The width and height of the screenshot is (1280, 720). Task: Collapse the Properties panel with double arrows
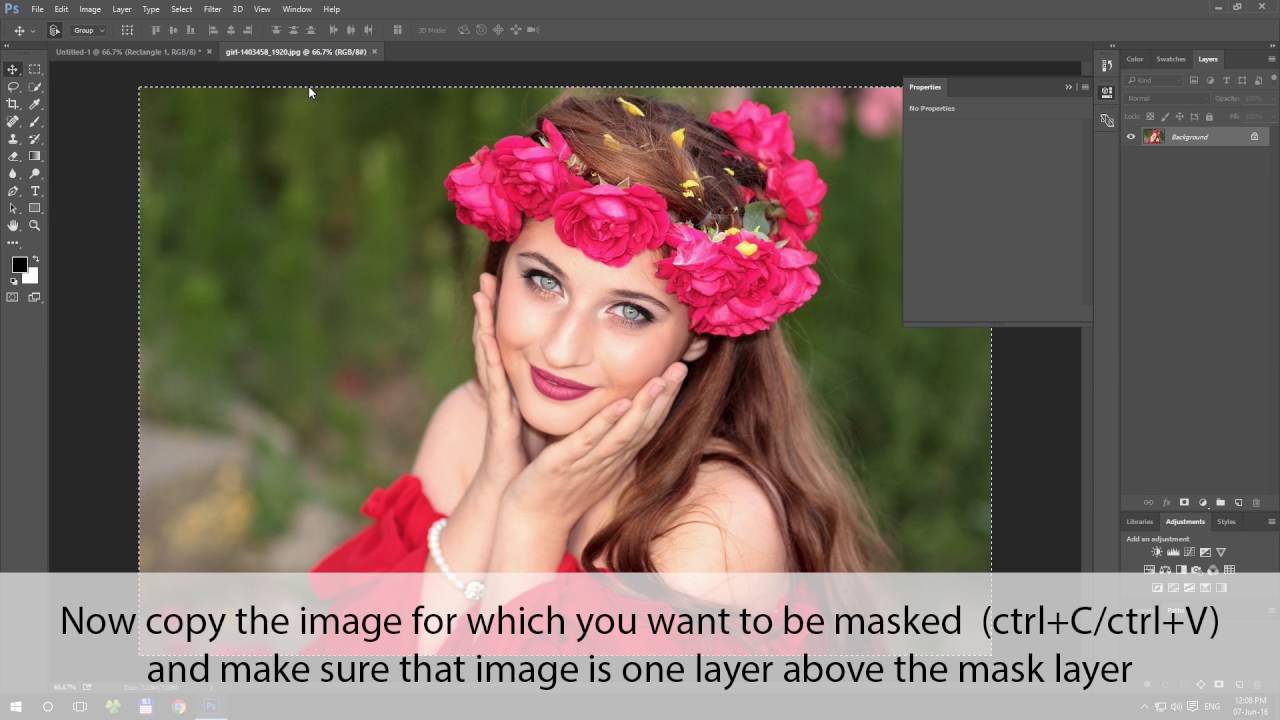1068,87
